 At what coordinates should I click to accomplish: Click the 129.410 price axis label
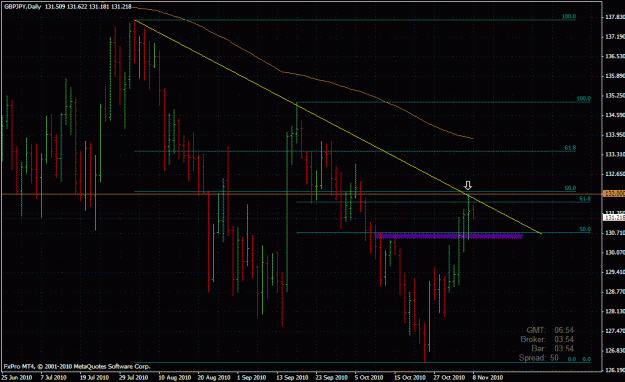click(x=615, y=272)
